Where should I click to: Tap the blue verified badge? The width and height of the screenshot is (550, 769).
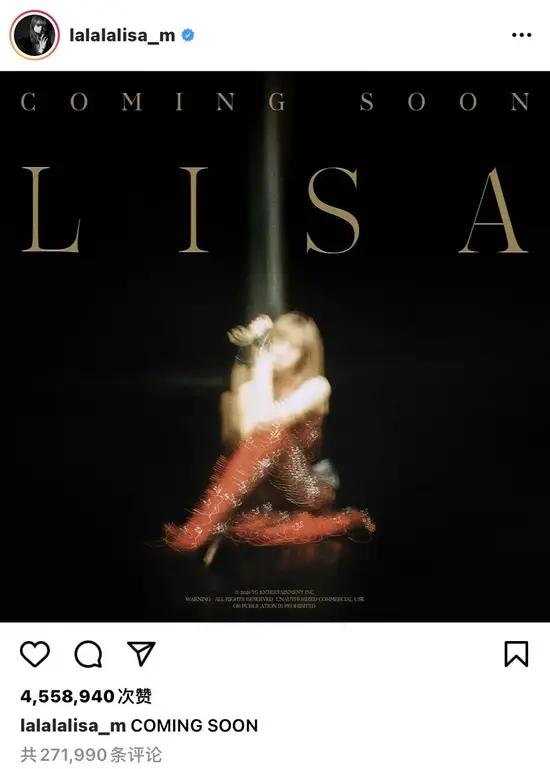[x=188, y=35]
